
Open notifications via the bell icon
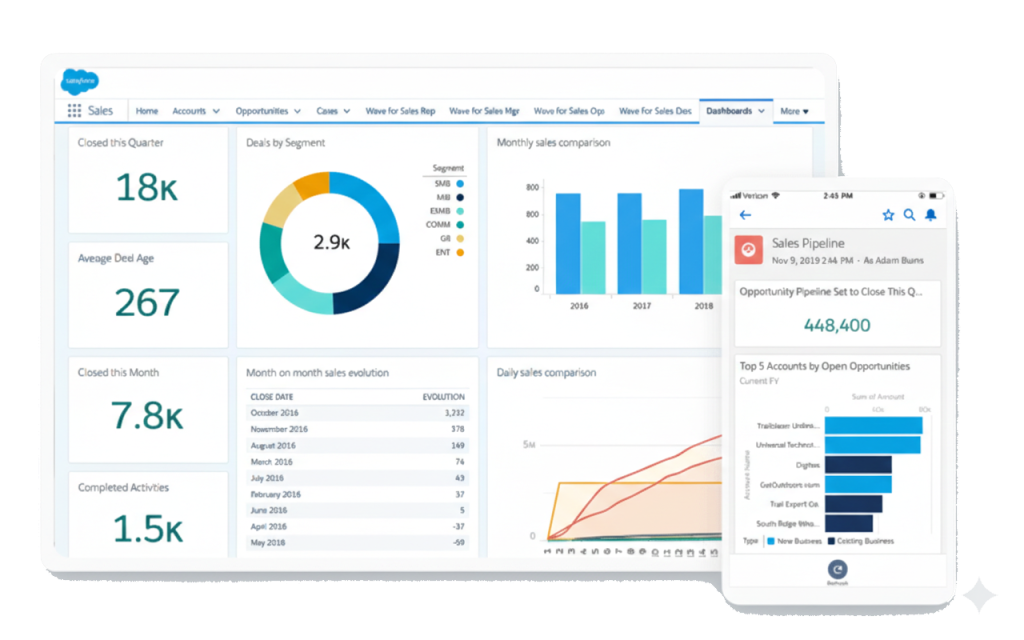coord(931,215)
